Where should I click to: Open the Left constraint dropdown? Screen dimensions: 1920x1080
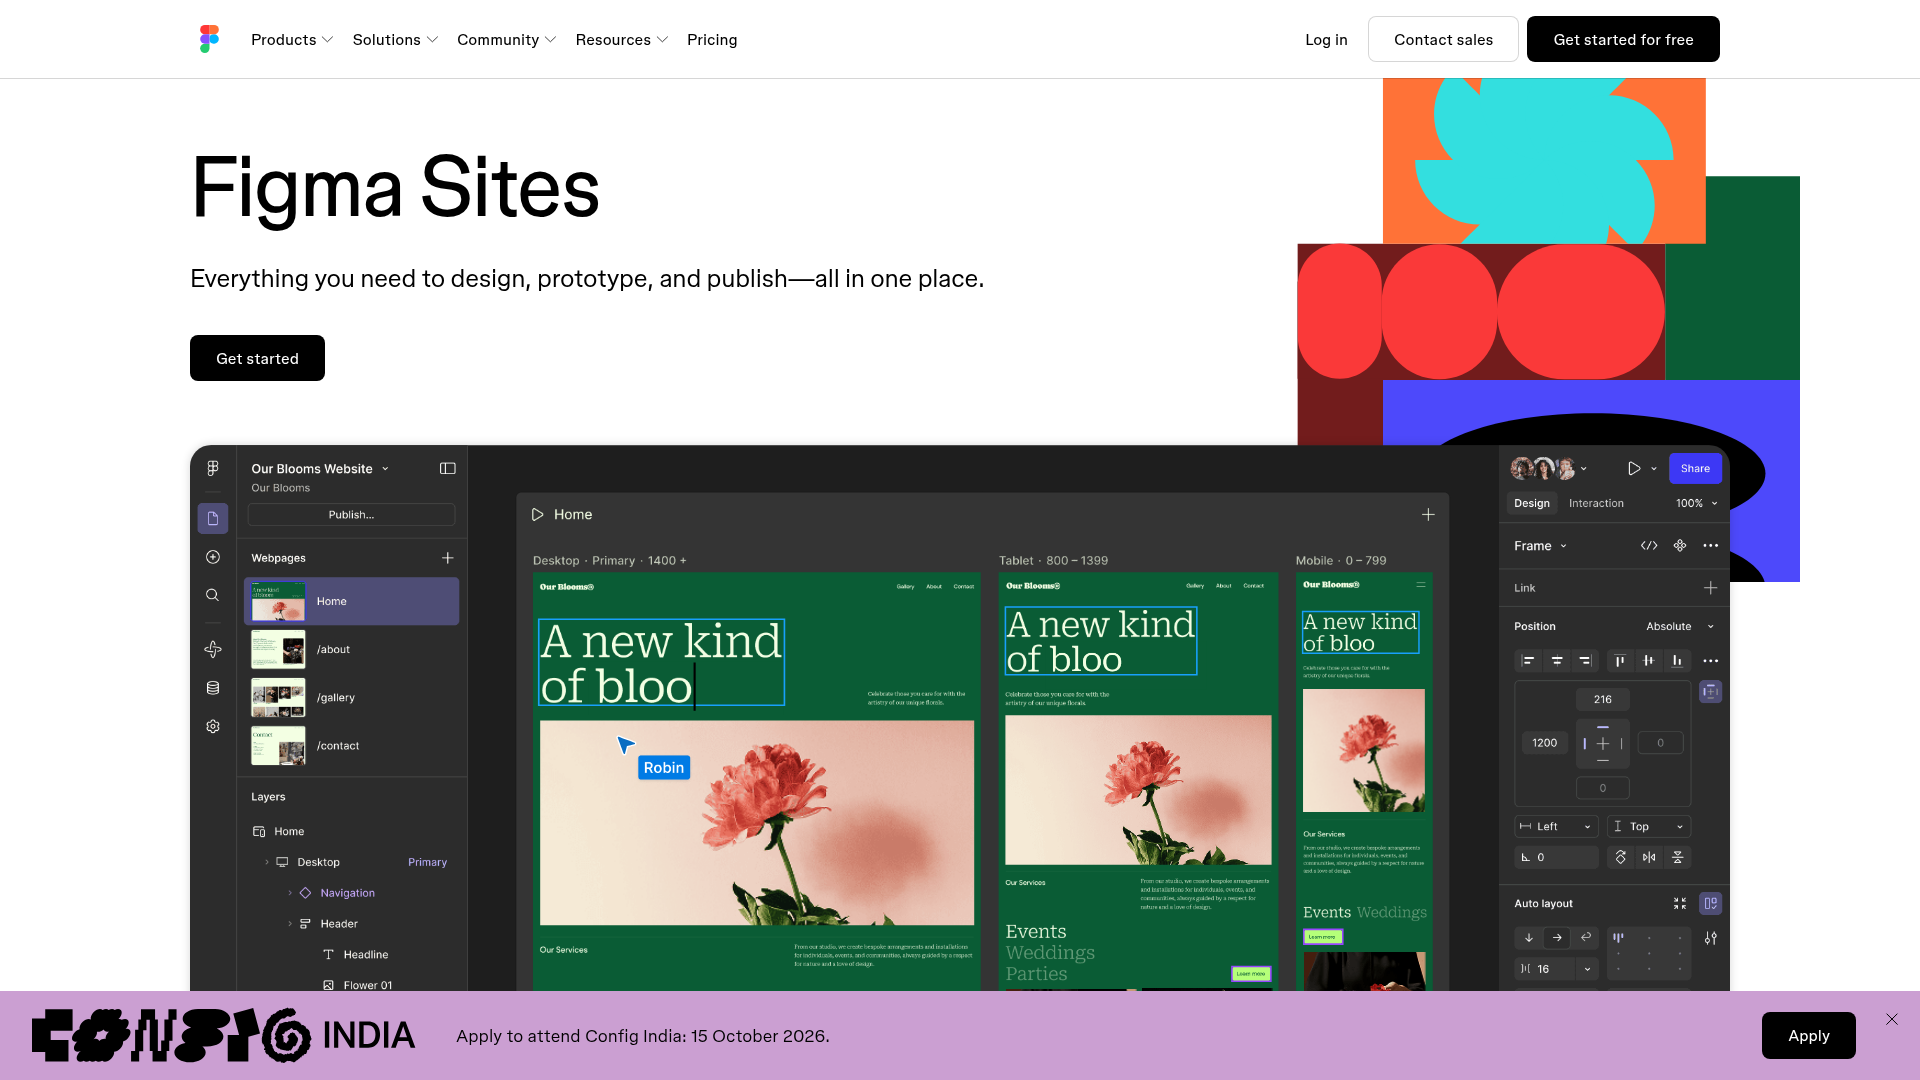(x=1556, y=826)
